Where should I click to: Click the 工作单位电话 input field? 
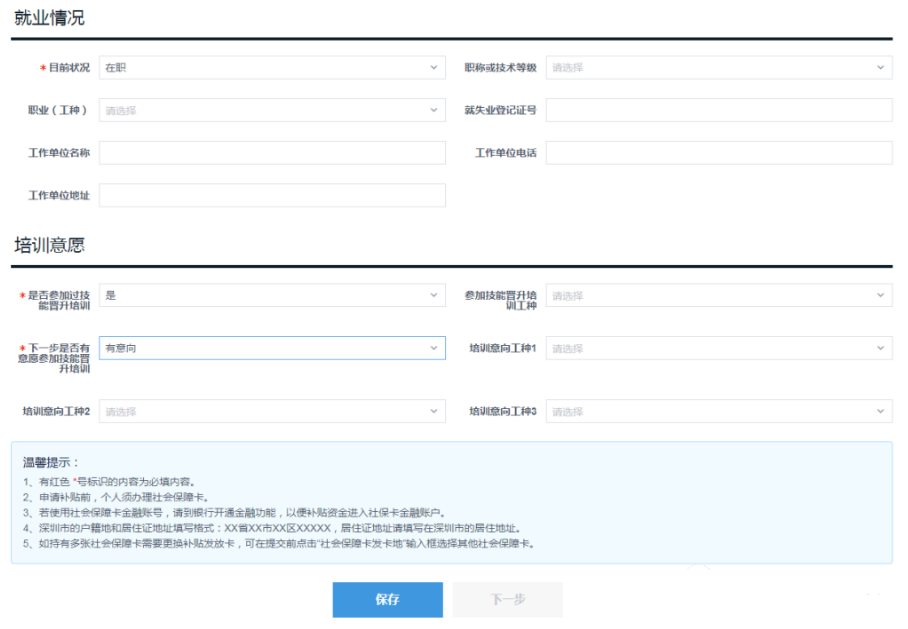tap(720, 152)
